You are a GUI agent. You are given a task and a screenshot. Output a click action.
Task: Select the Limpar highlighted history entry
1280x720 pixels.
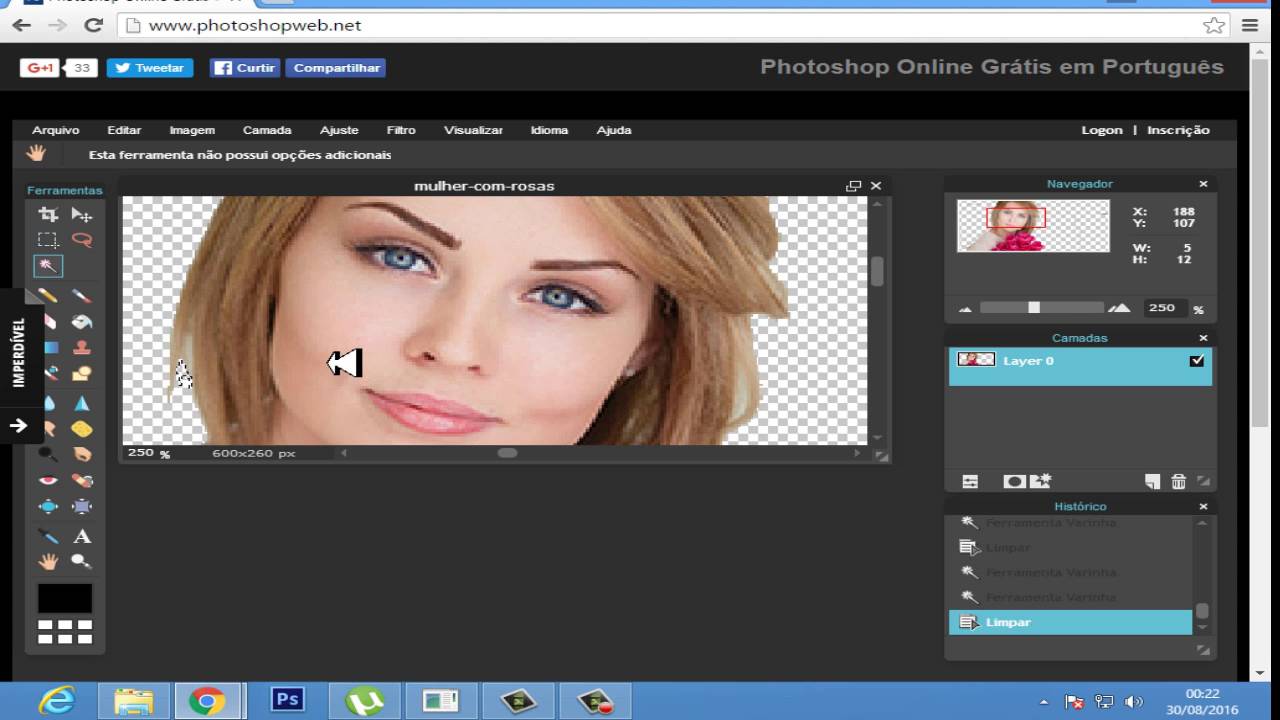point(1070,622)
